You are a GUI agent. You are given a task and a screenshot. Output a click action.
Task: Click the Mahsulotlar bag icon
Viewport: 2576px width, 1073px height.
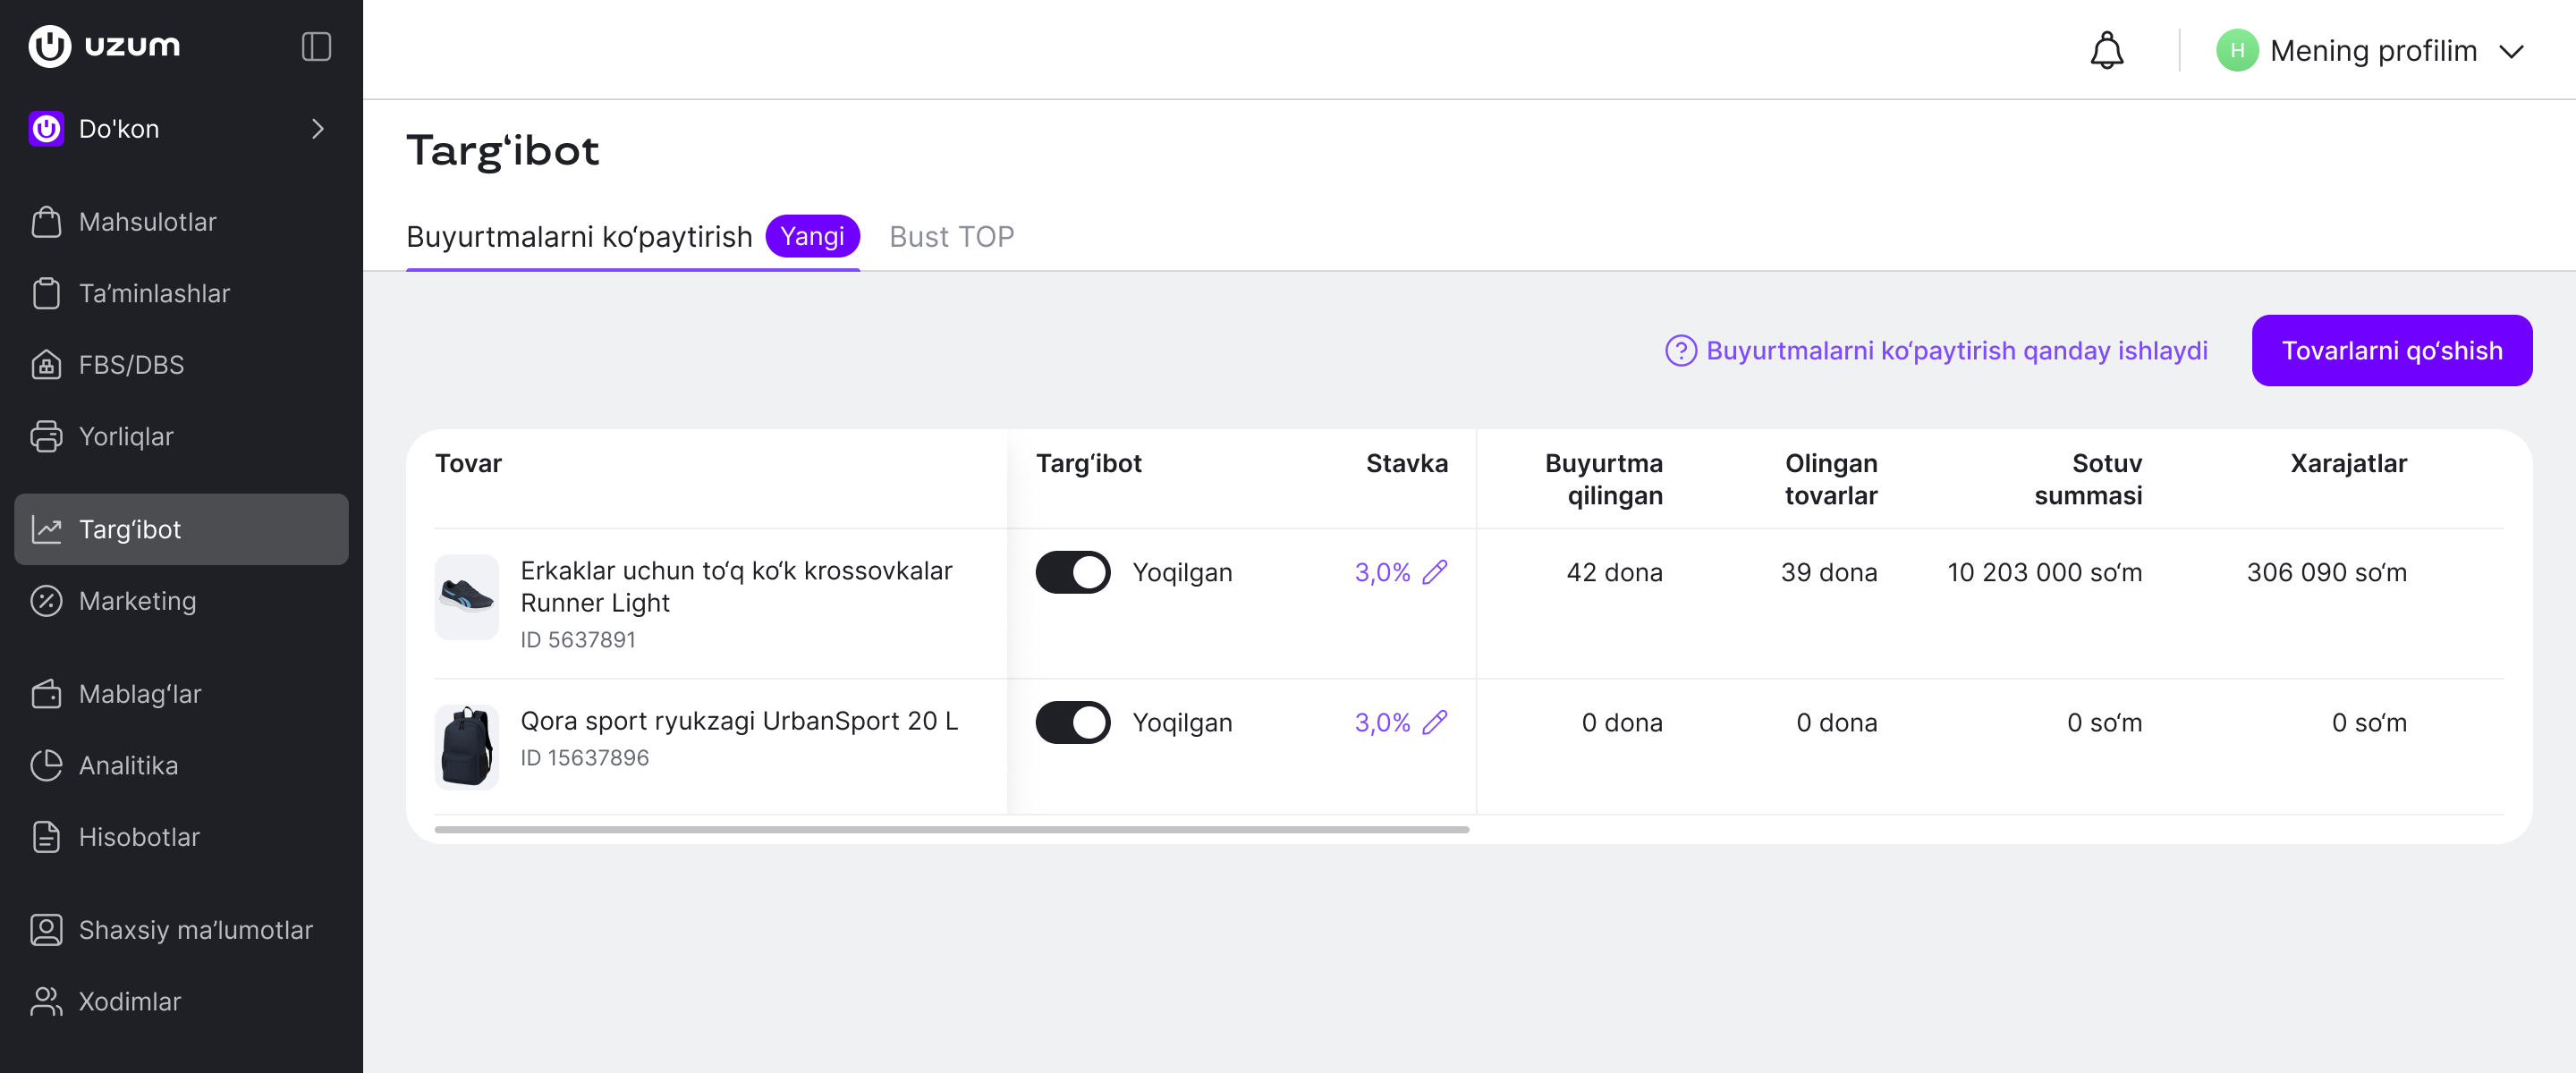click(46, 222)
